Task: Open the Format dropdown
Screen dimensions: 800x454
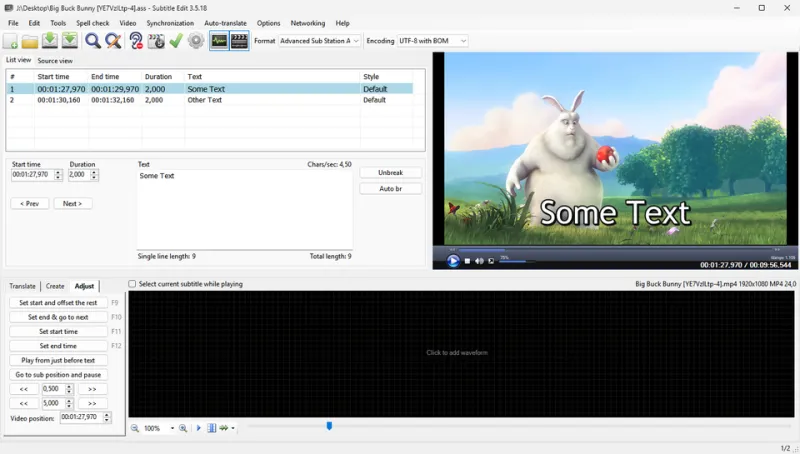Action: point(319,41)
